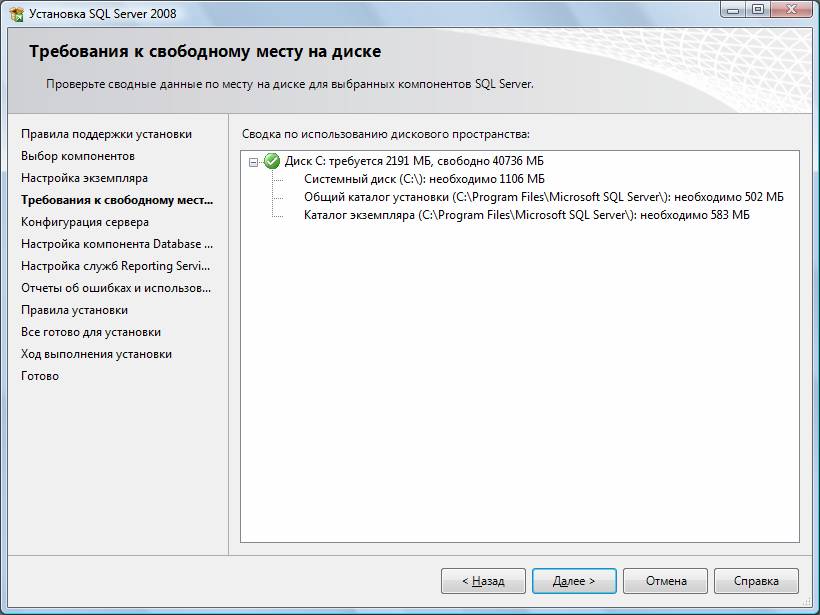Screen dimensions: 820x615
Task: Cancel setup with the Отмена button
Action: [x=665, y=580]
